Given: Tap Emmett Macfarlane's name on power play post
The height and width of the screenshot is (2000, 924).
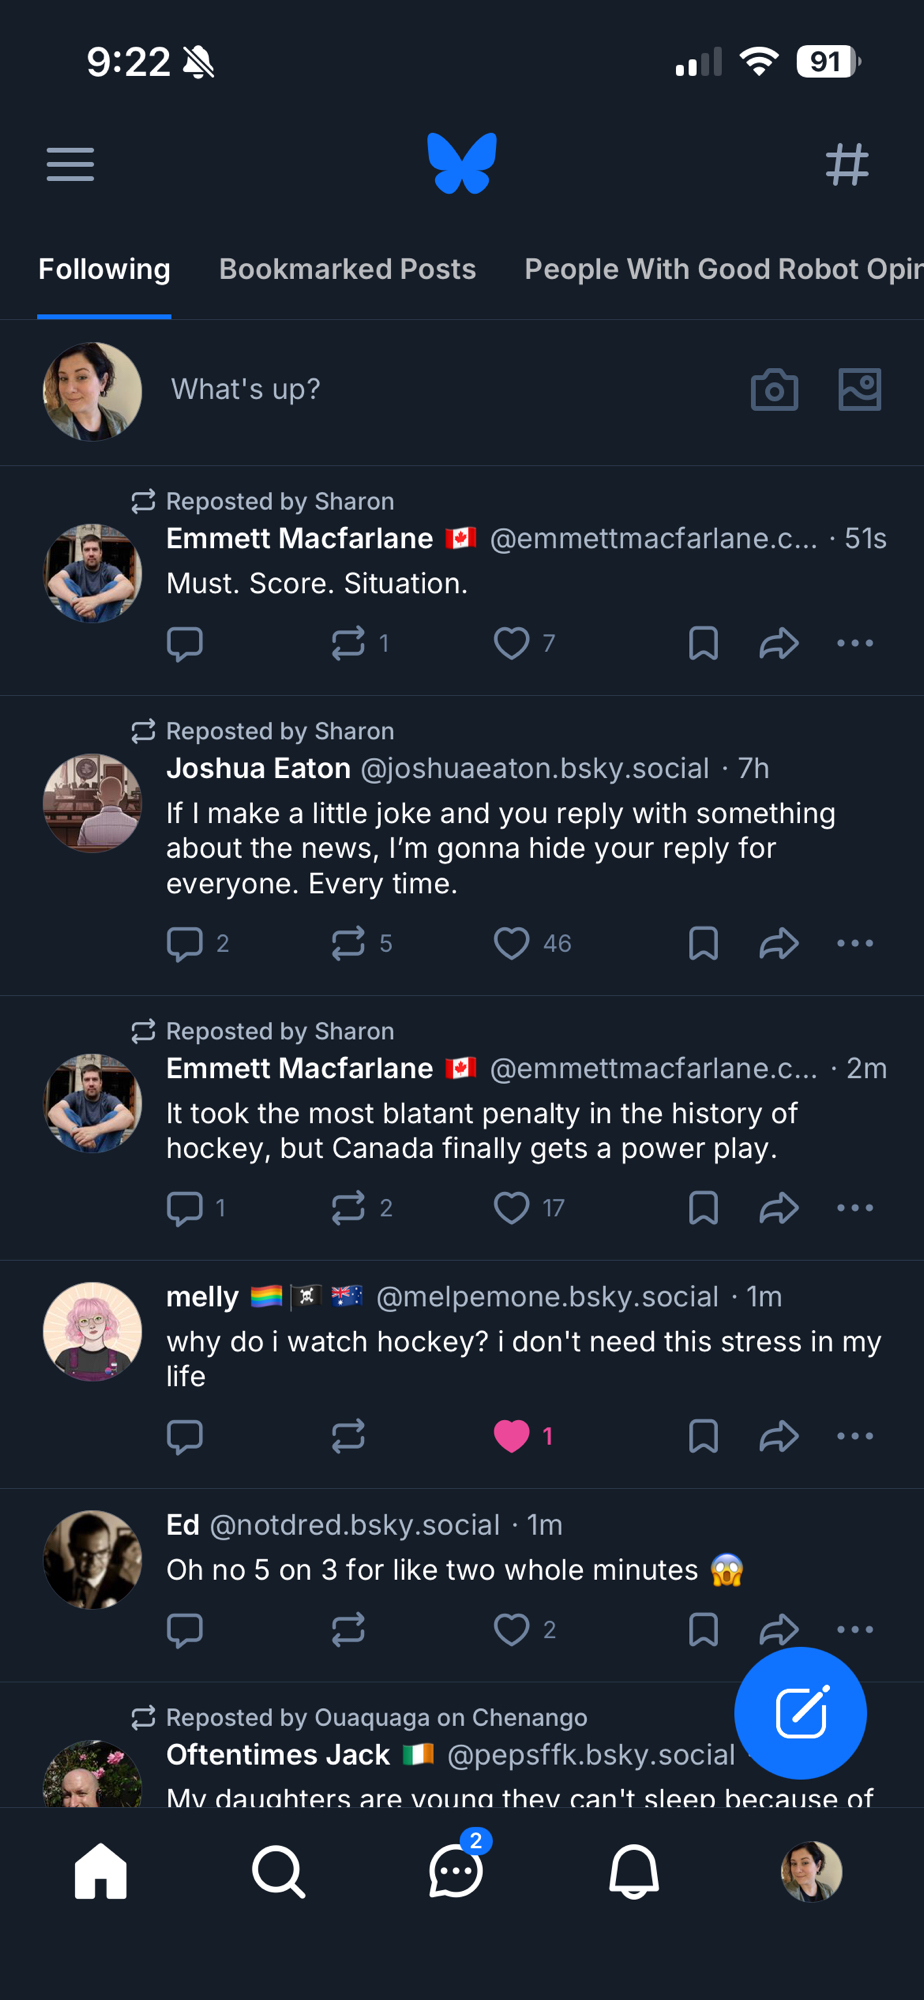Looking at the screenshot, I should tap(299, 1068).
